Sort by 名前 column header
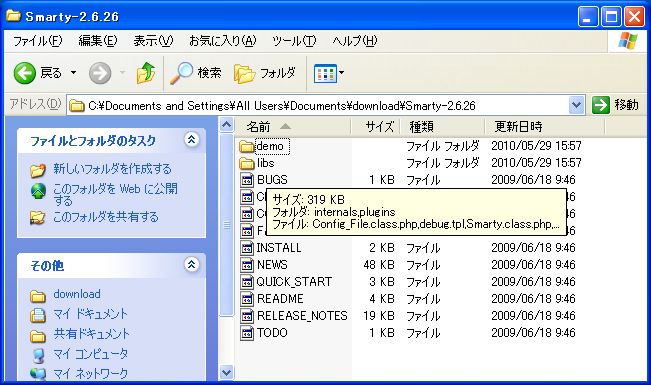 [293, 126]
